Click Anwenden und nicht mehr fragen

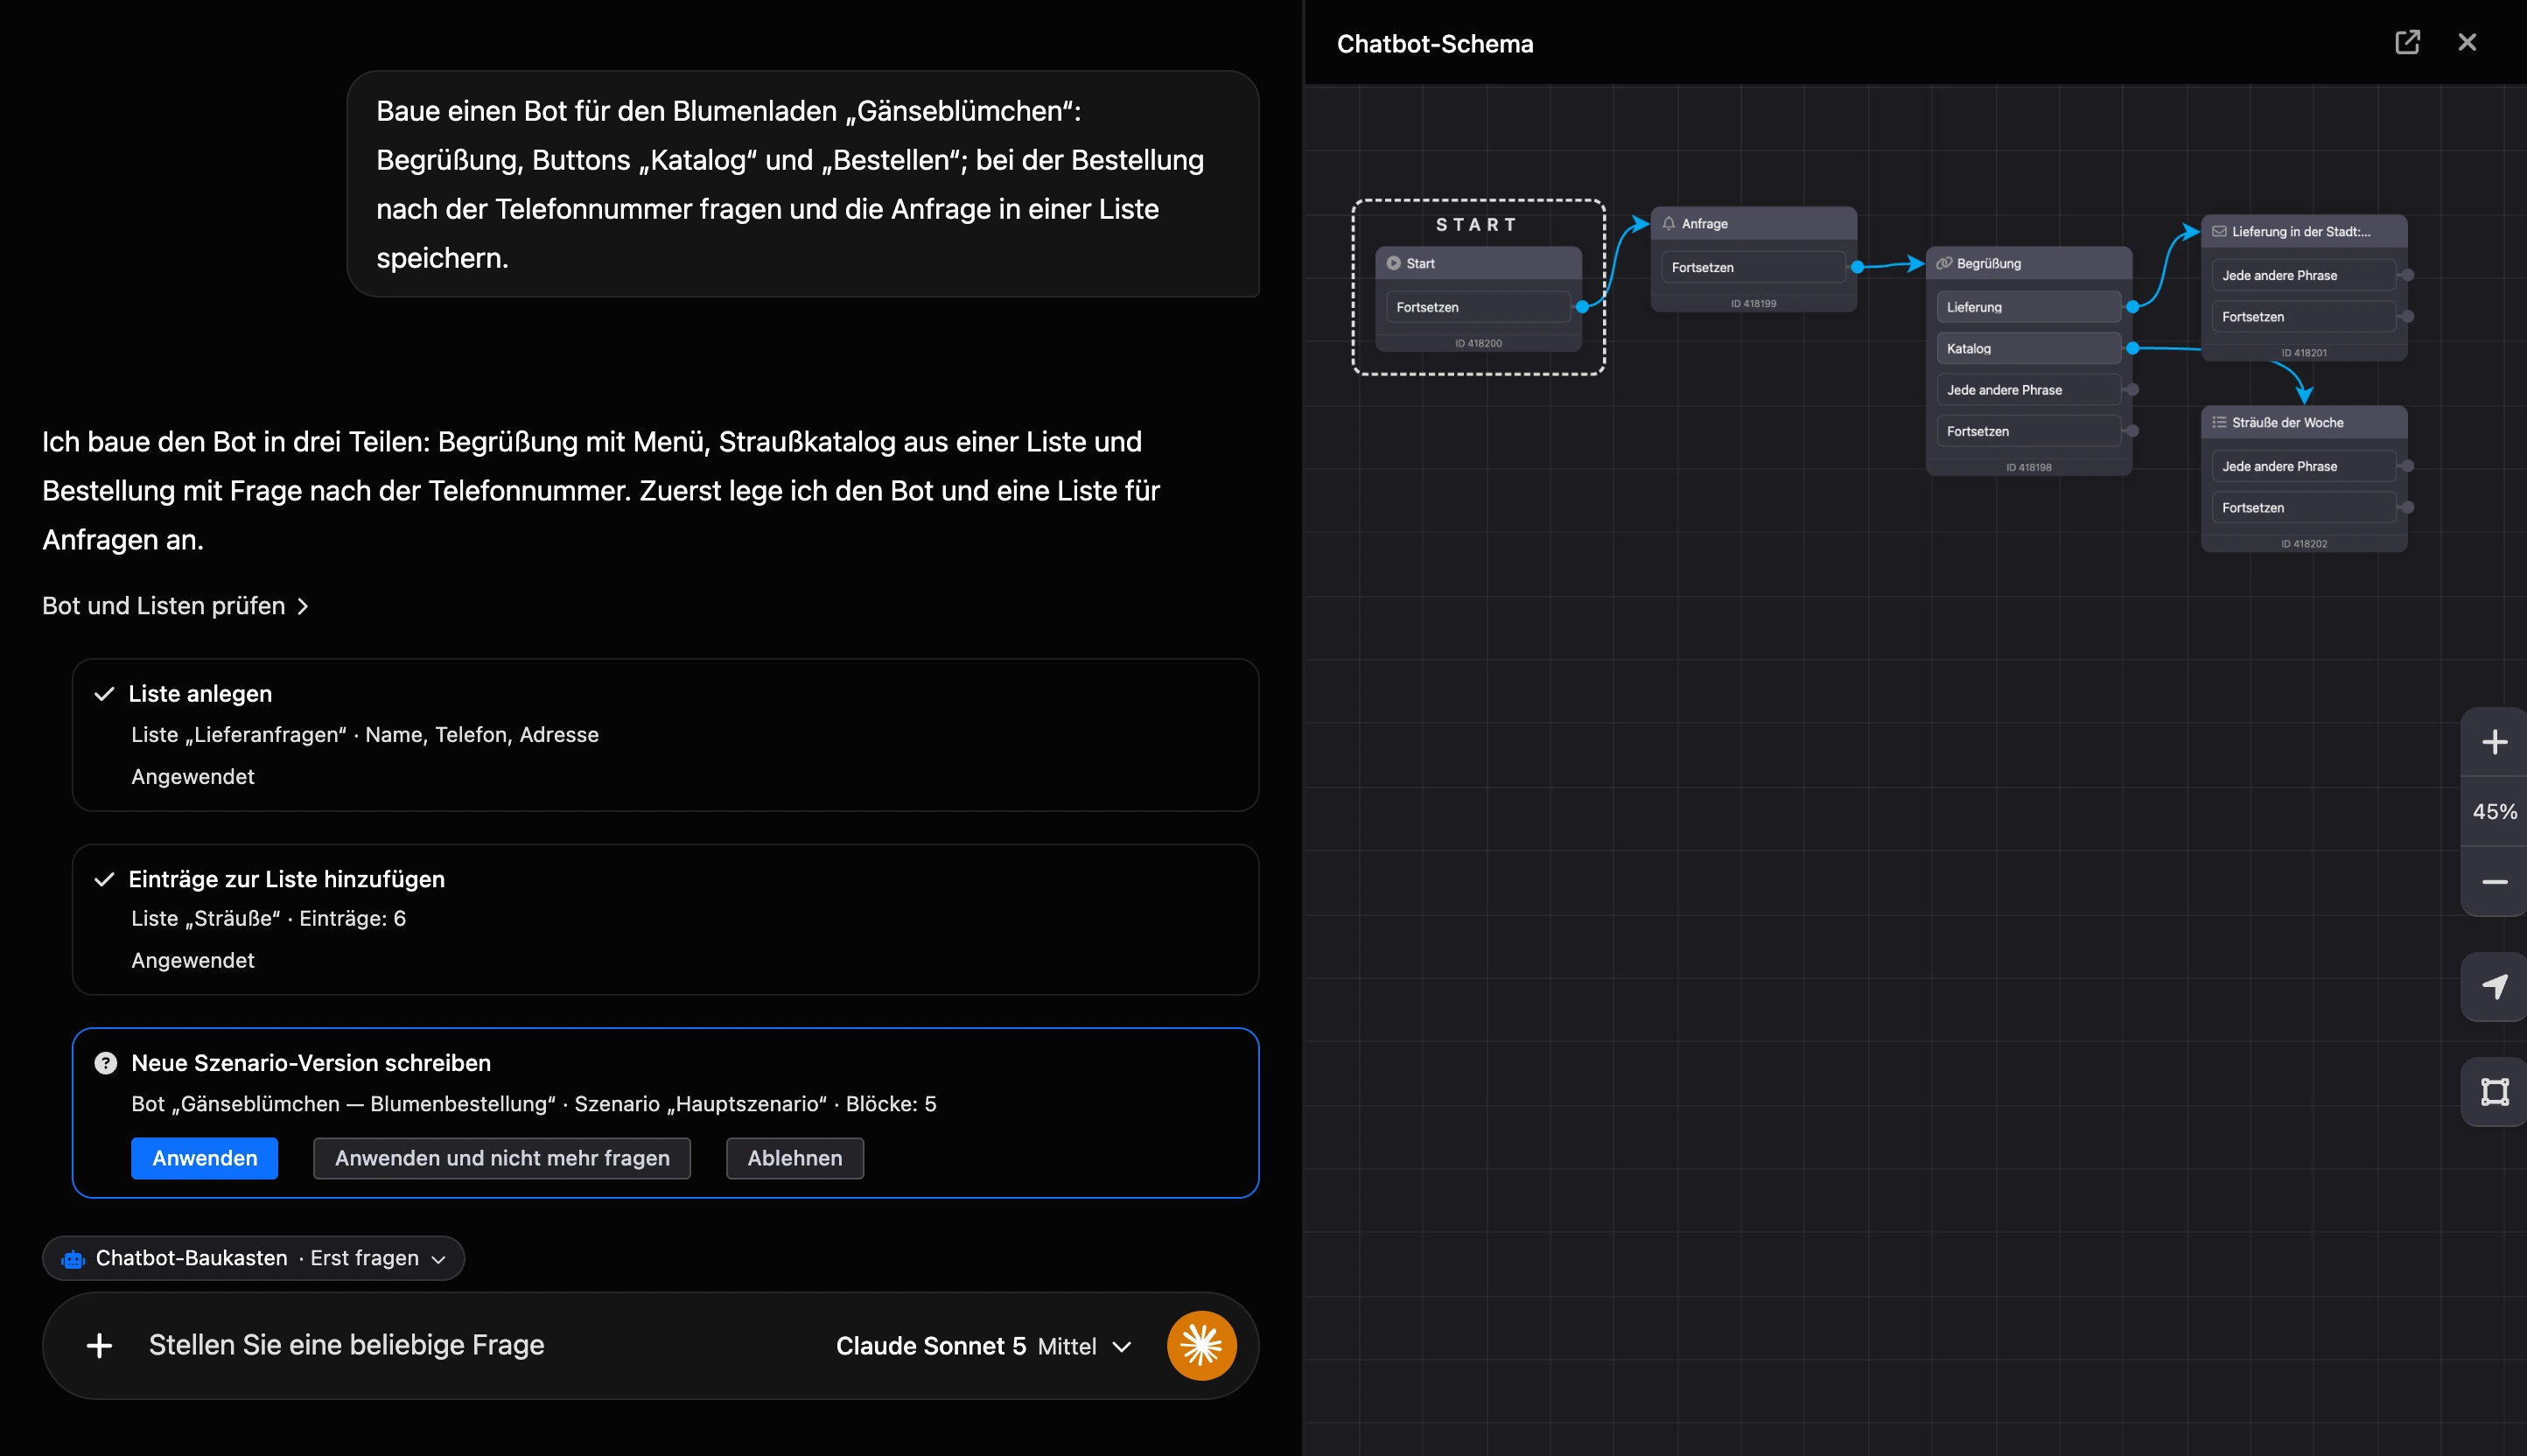[x=502, y=1158]
